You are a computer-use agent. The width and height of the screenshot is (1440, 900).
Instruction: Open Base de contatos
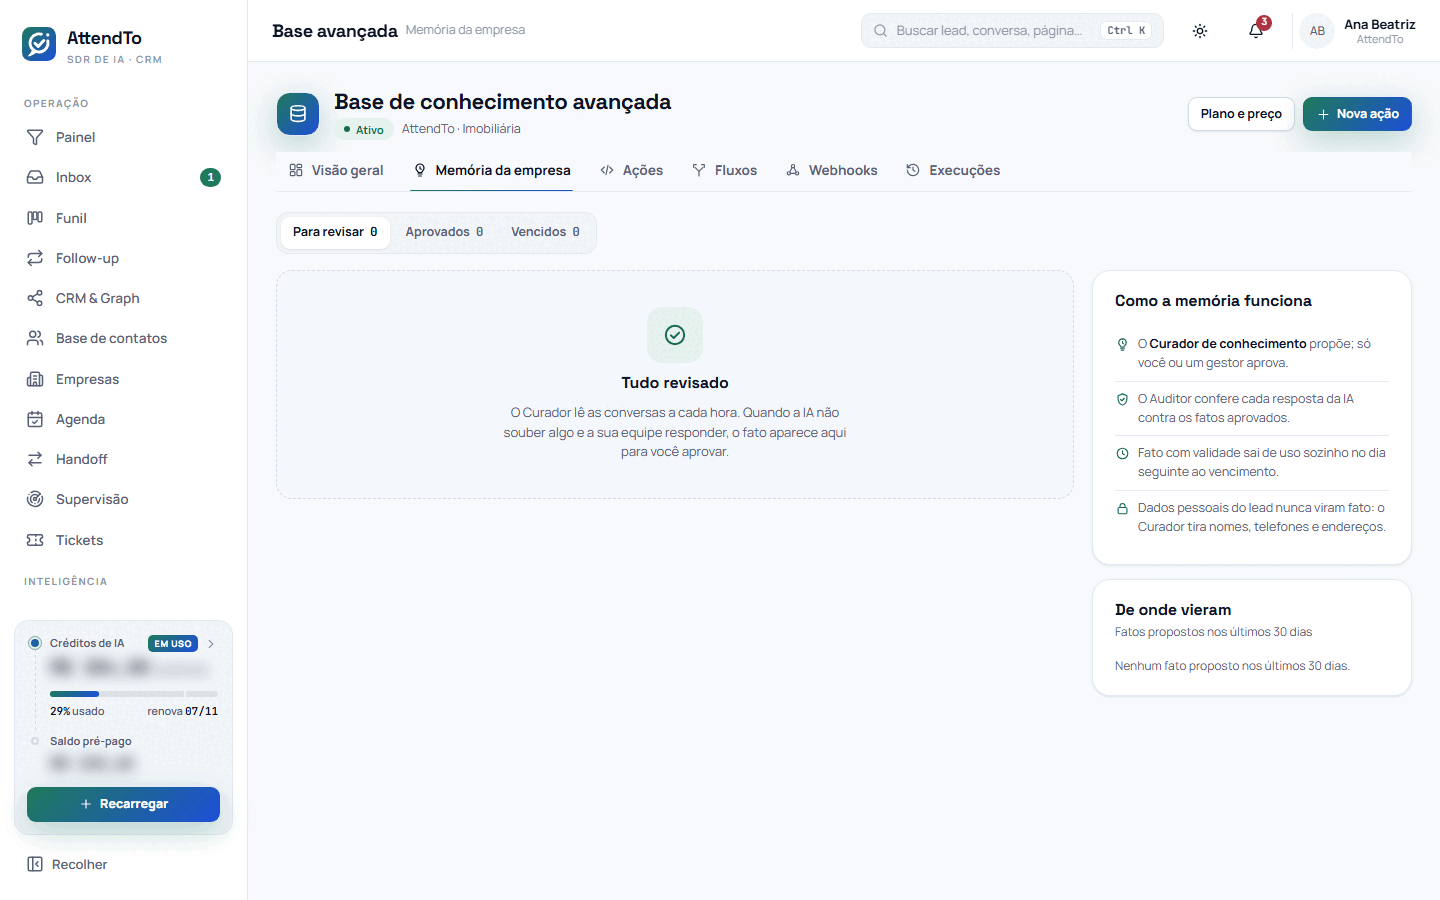point(123,338)
